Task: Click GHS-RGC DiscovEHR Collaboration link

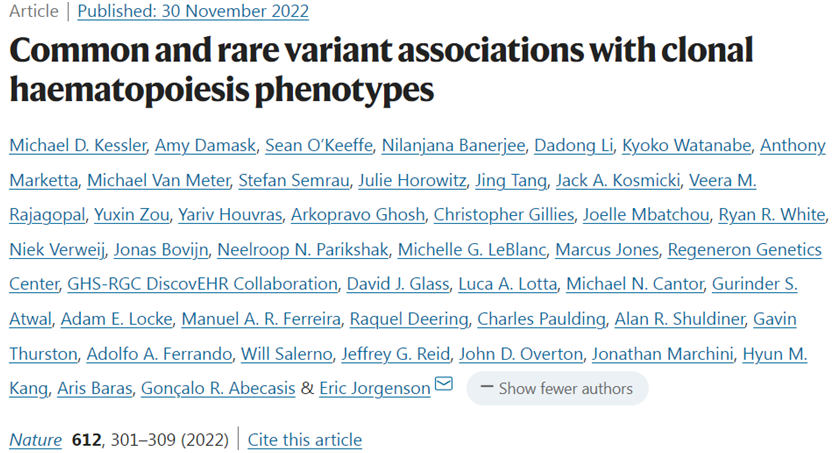Action: pyautogui.click(x=201, y=284)
